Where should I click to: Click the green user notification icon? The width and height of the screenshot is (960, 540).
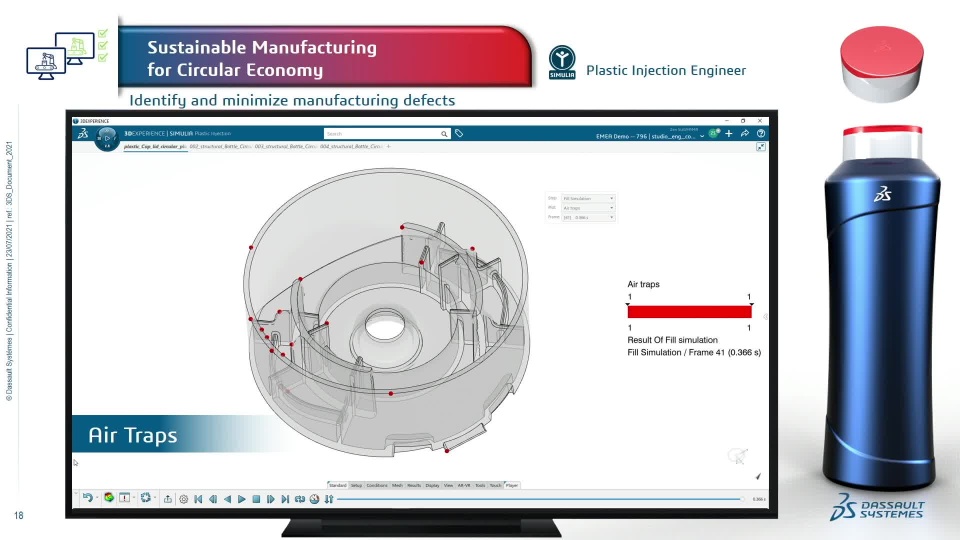(713, 133)
